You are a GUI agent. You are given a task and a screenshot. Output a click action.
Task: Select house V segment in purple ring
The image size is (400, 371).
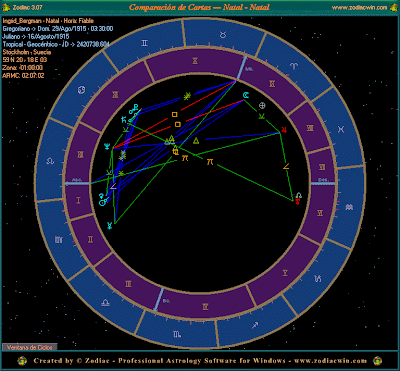[285, 273]
